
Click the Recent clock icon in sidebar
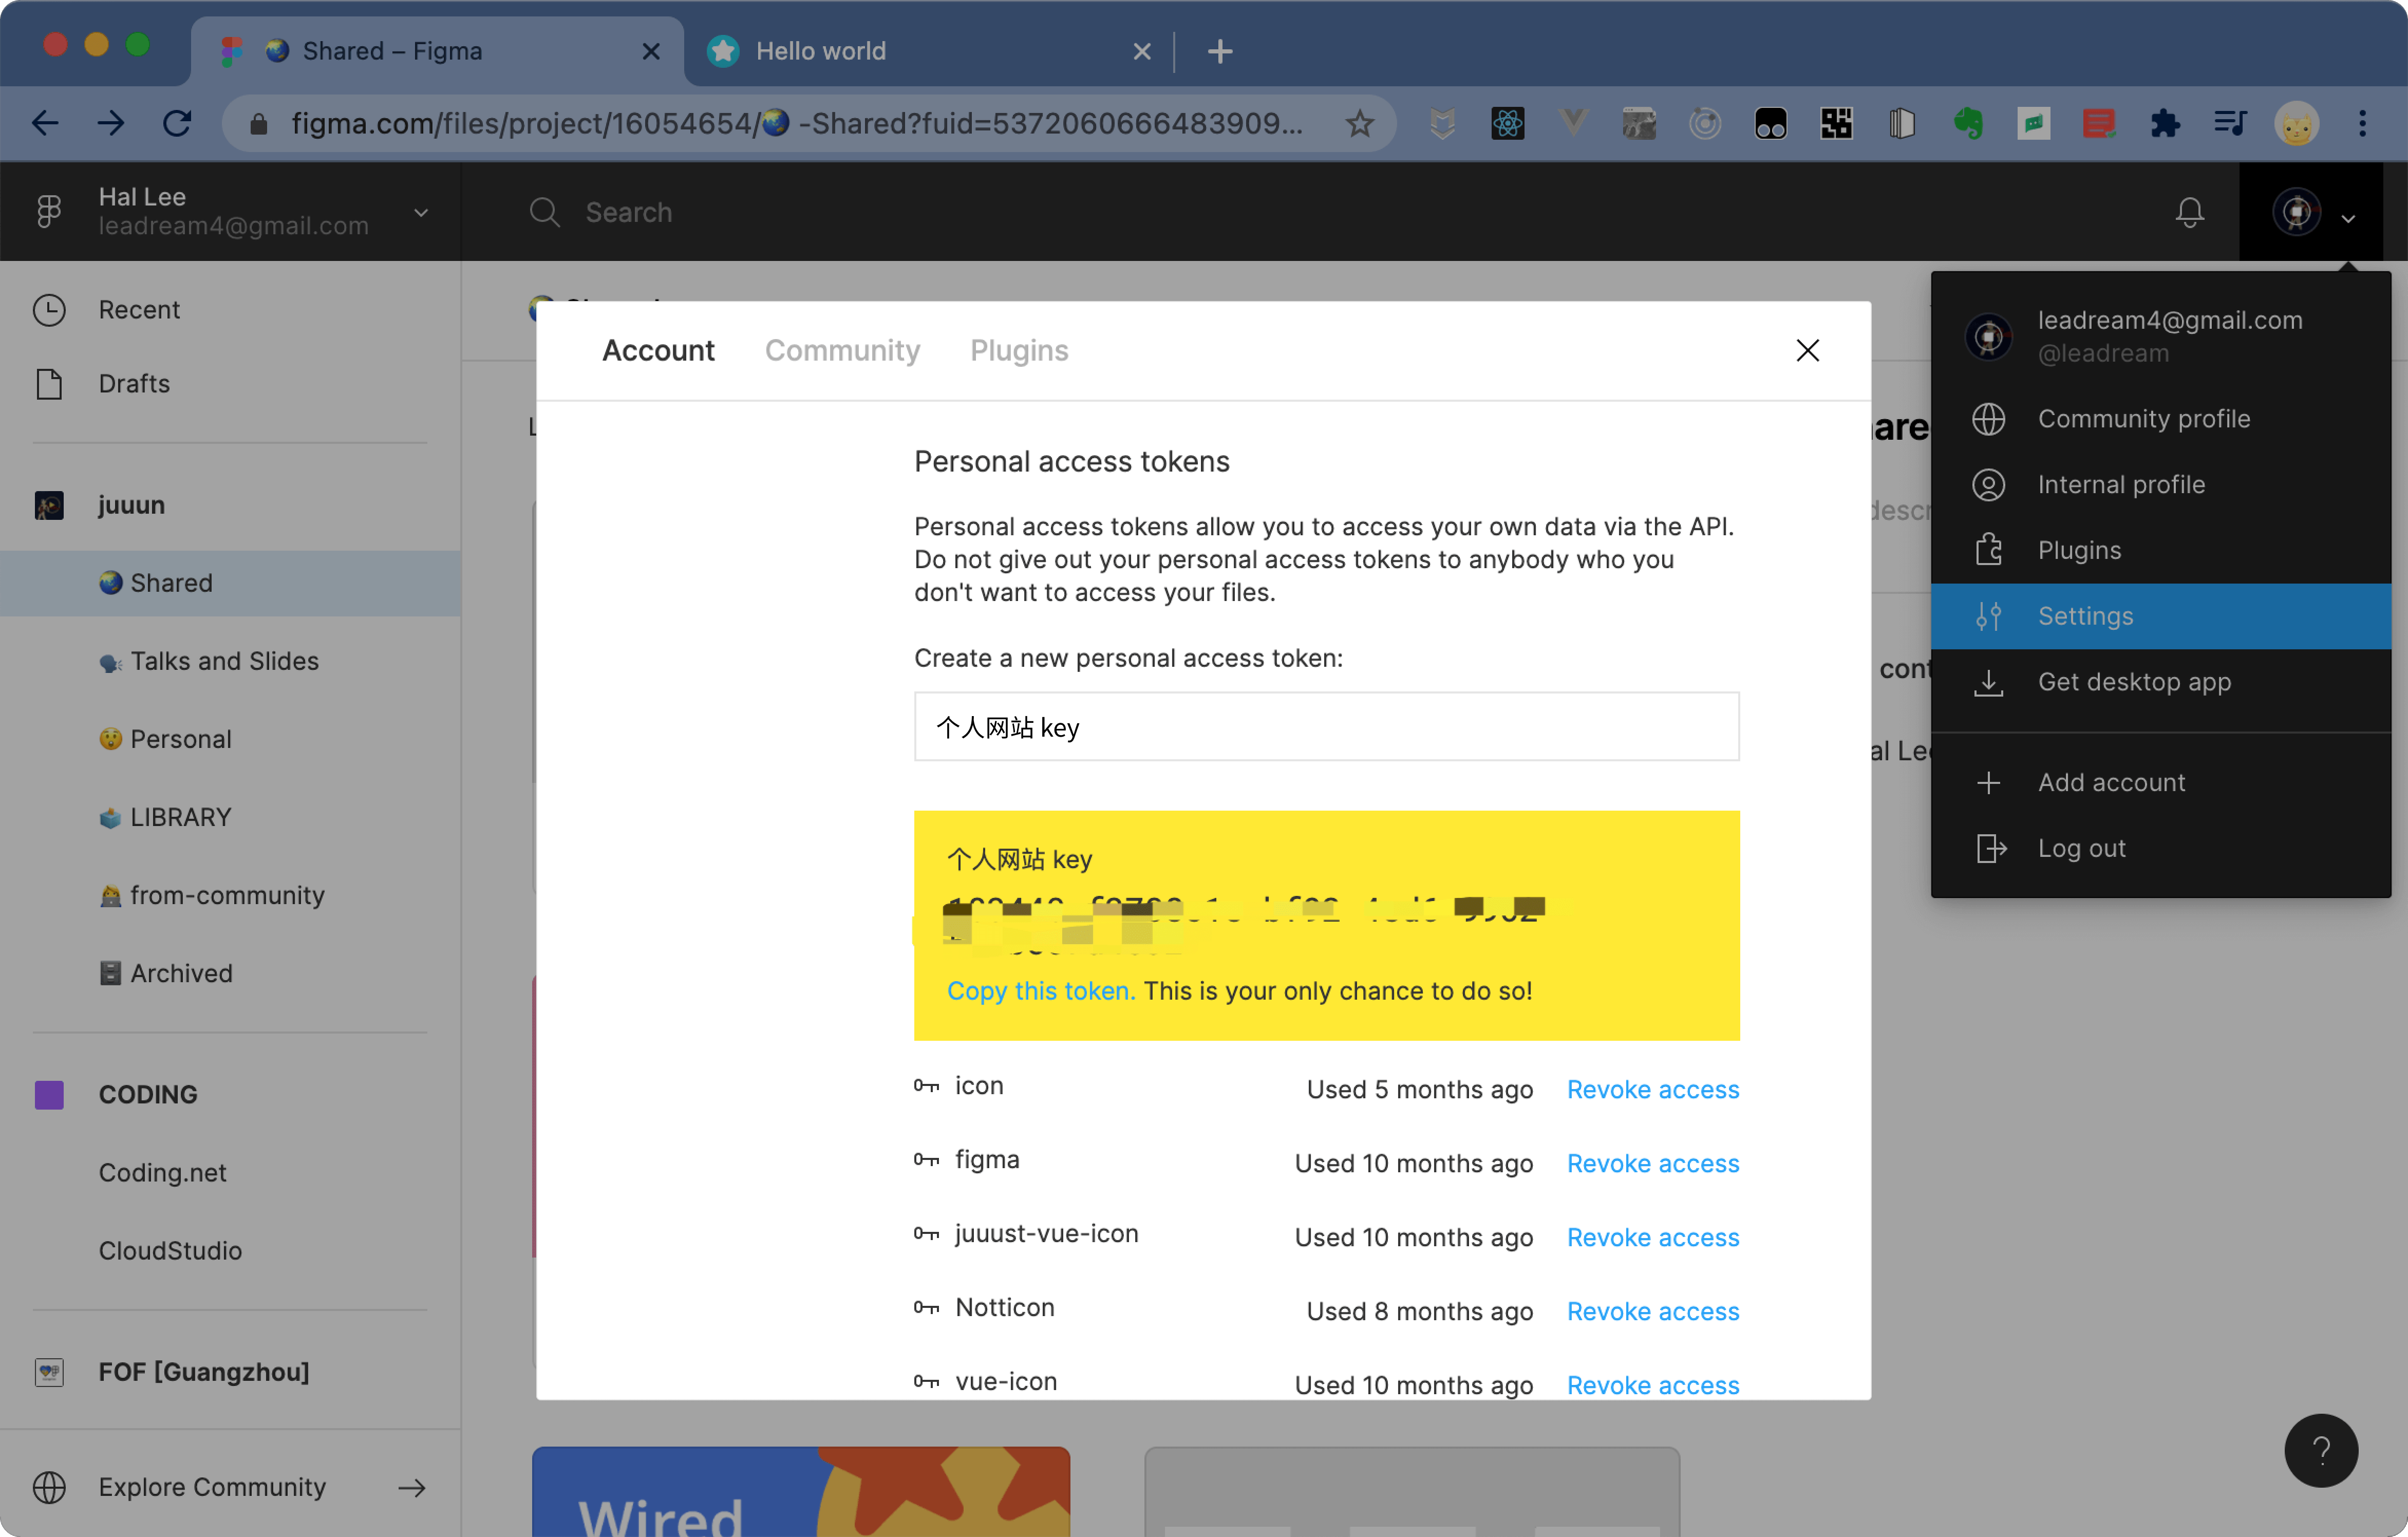coord(49,309)
